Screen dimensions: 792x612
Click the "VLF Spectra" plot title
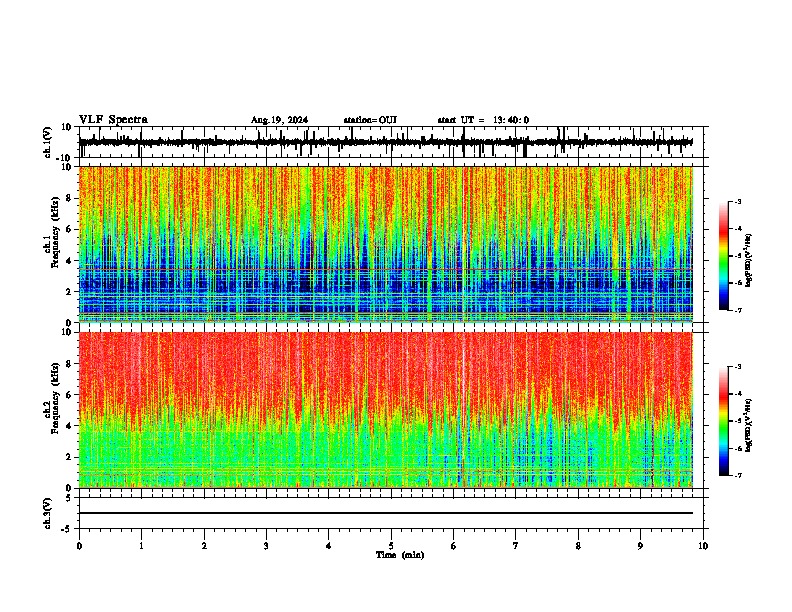click(113, 120)
